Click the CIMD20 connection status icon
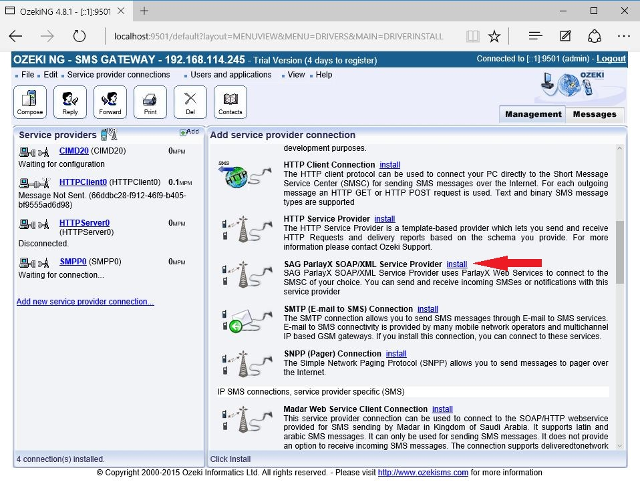This screenshot has height=484, width=640. pos(34,152)
